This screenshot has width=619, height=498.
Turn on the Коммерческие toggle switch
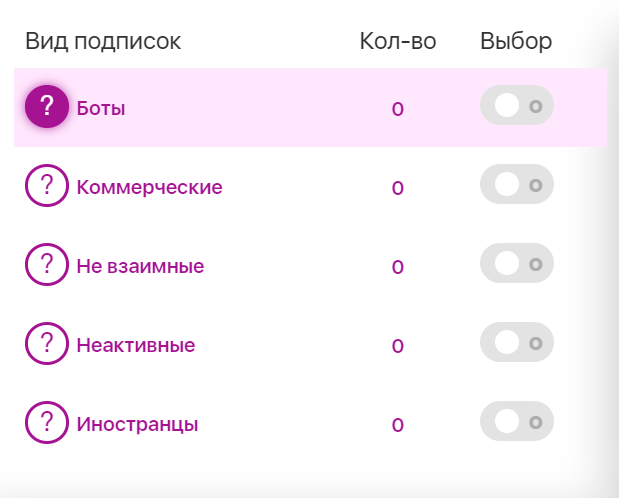pyautogui.click(x=516, y=185)
